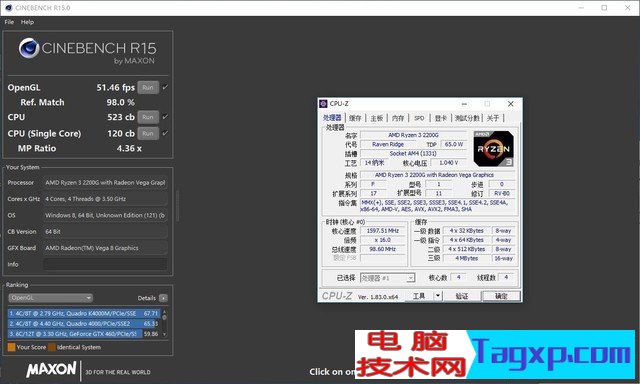This screenshot has height=384, width=640.
Task: Select the 处理器 tab in CPU-Z
Action: tap(332, 118)
